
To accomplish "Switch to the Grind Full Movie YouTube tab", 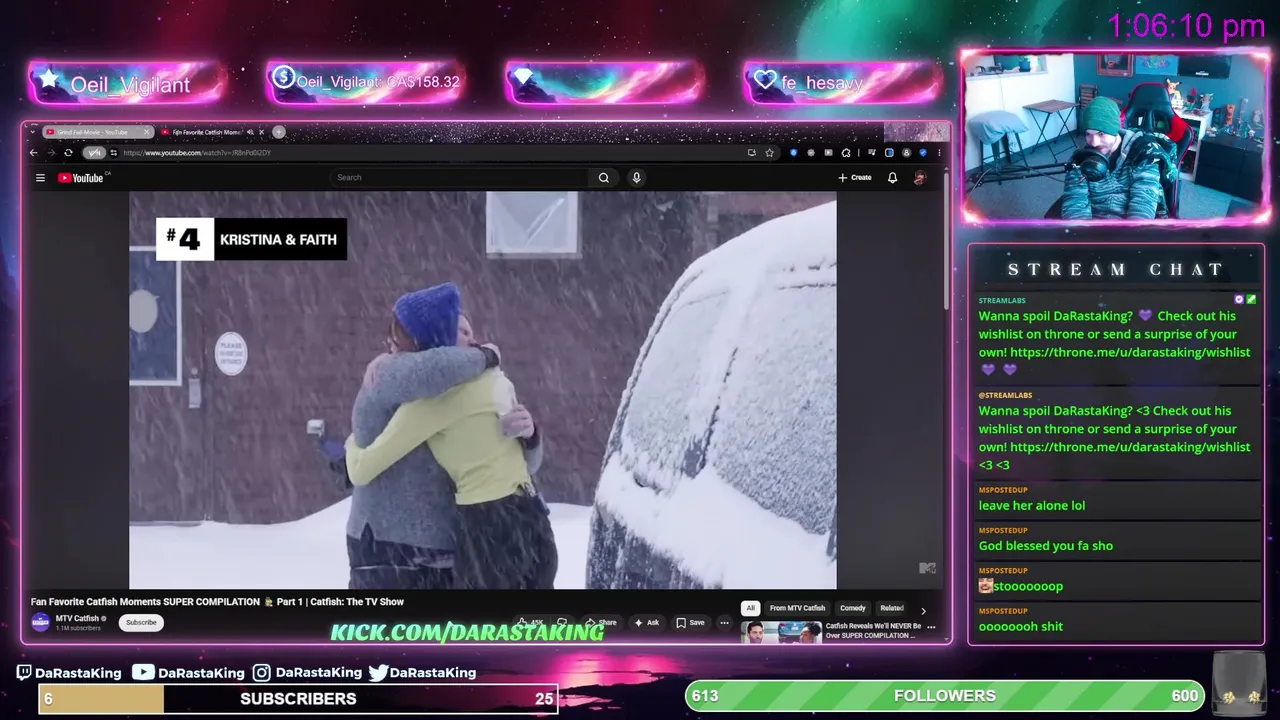I will click(x=98, y=132).
